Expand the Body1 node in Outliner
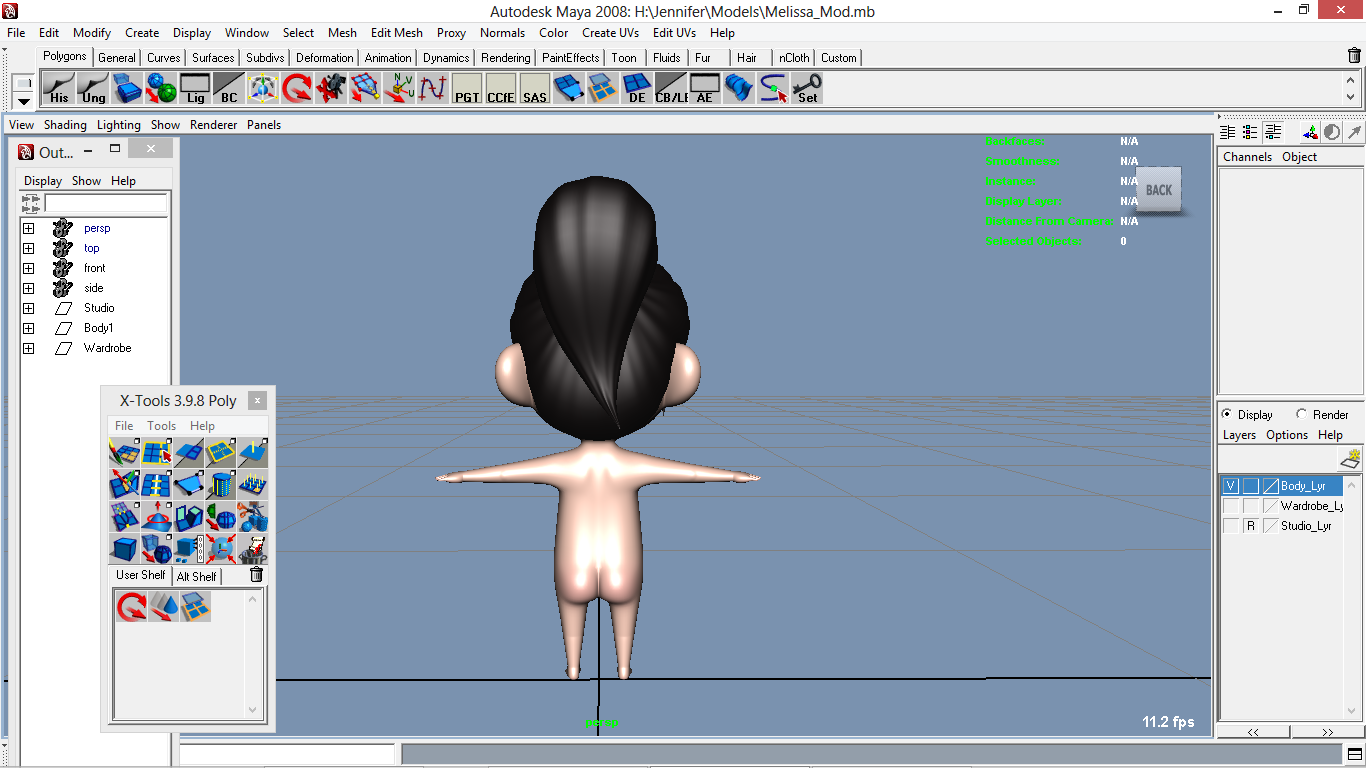Screen dimensions: 1366x768 click(x=28, y=328)
